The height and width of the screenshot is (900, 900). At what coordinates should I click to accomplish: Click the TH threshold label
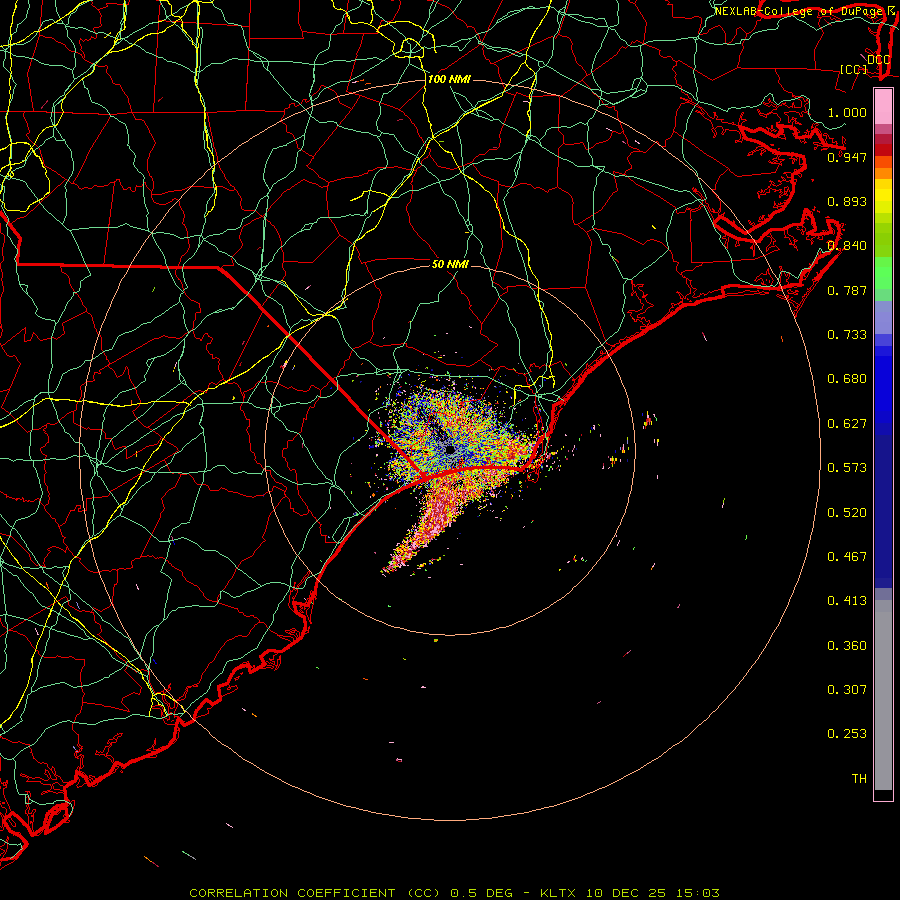point(859,779)
